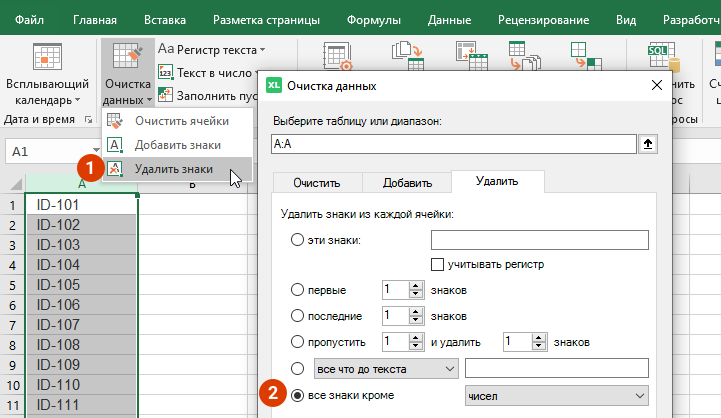721x418 pixels.
Task: Enable the 'учитывать регистр' checkbox
Action: (x=437, y=264)
